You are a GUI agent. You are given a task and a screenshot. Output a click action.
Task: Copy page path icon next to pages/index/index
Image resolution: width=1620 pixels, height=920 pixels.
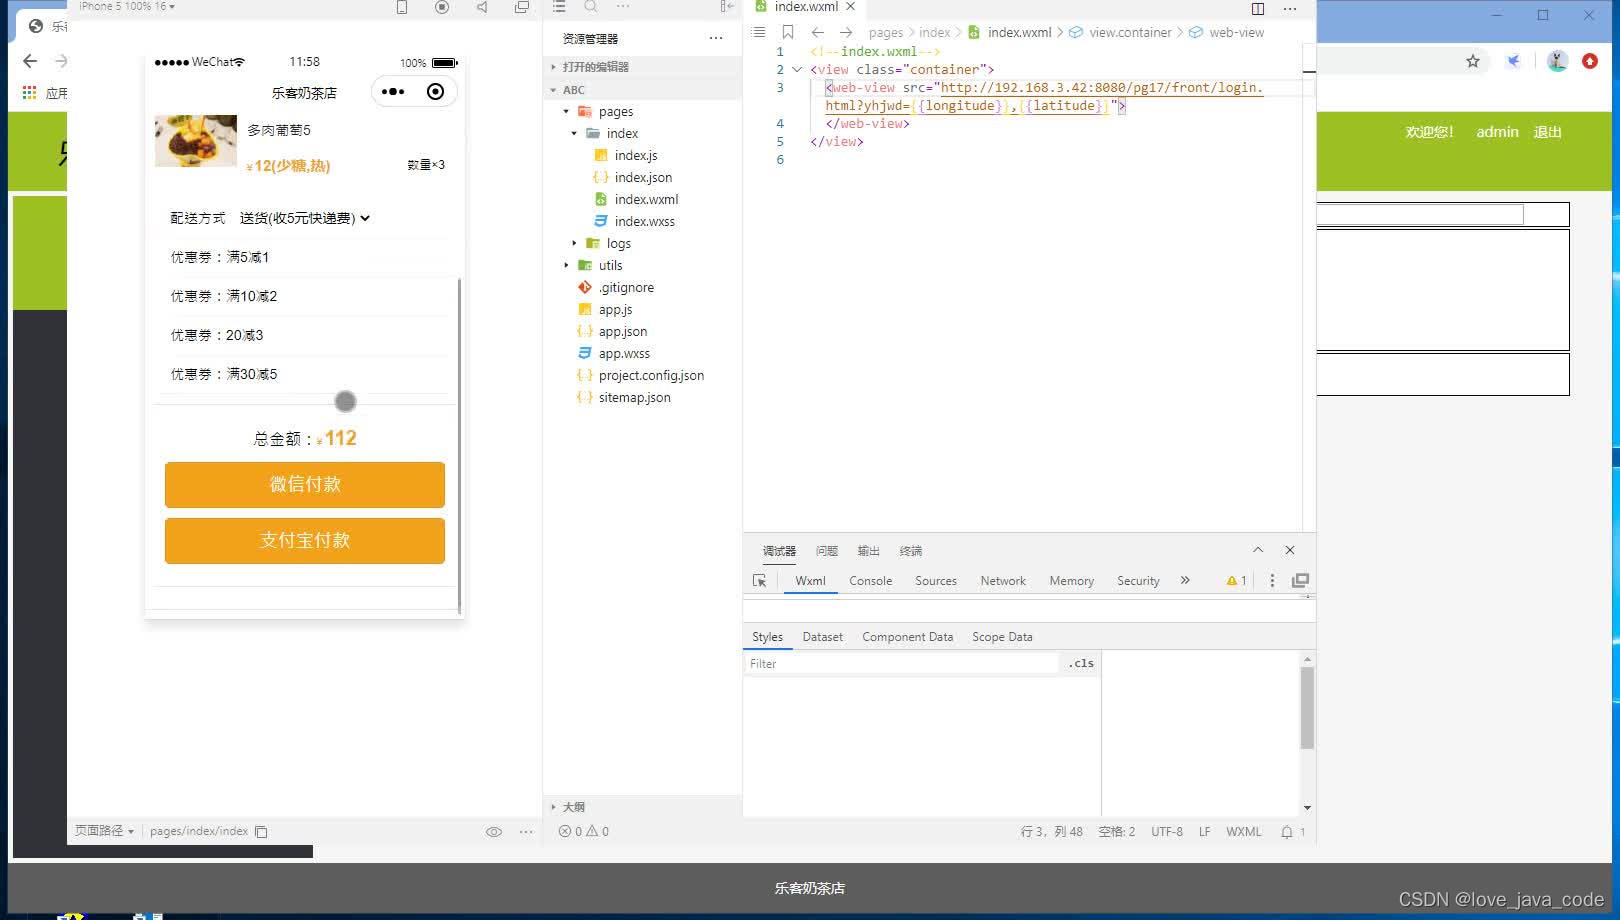point(261,832)
